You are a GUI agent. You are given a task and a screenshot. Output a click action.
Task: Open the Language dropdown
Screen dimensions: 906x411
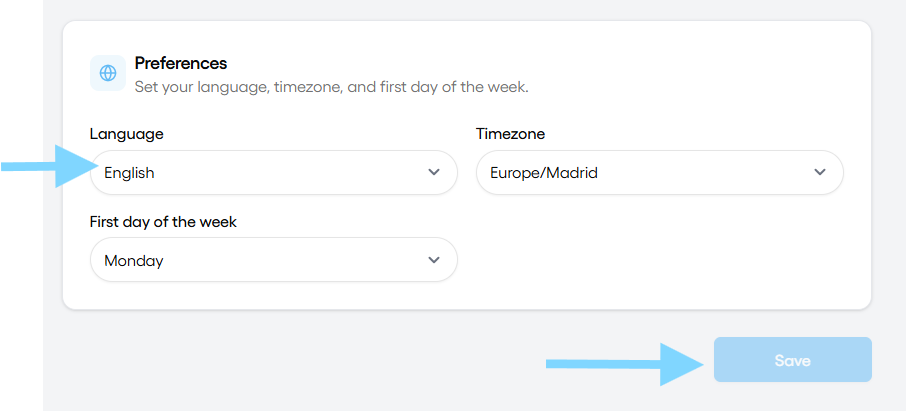(x=274, y=172)
